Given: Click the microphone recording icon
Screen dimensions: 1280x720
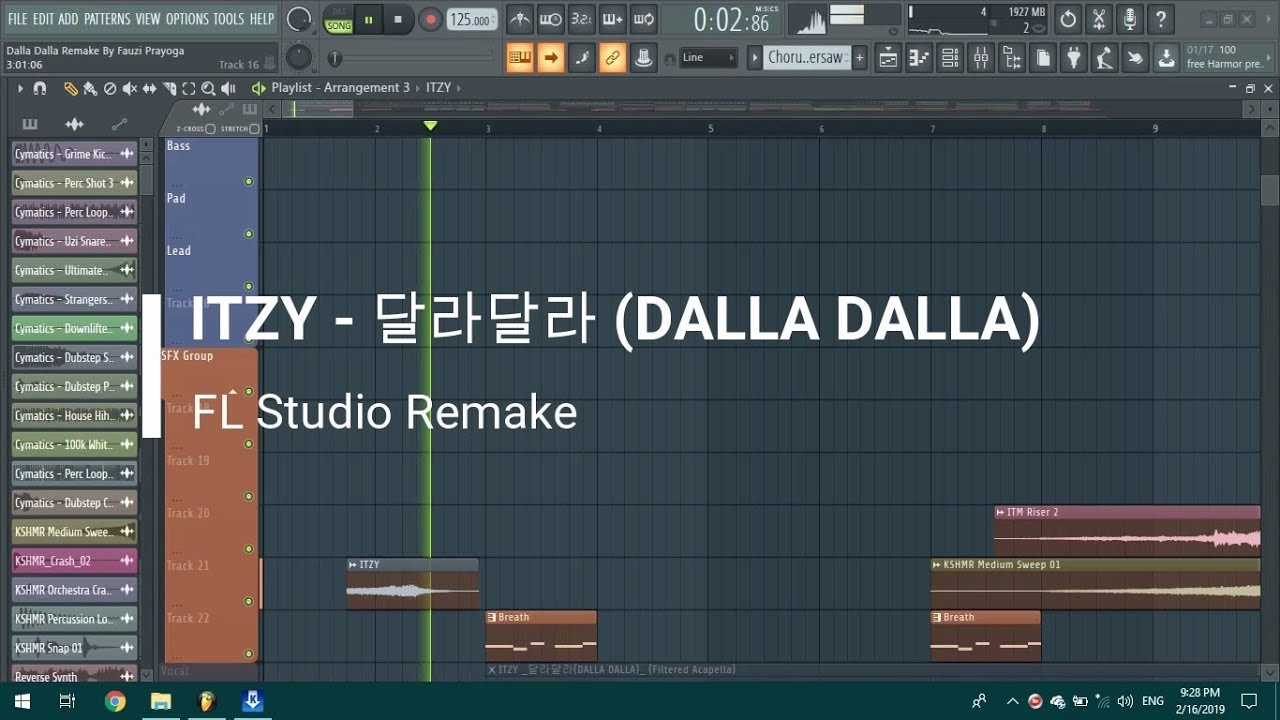Looking at the screenshot, I should tap(1130, 19).
